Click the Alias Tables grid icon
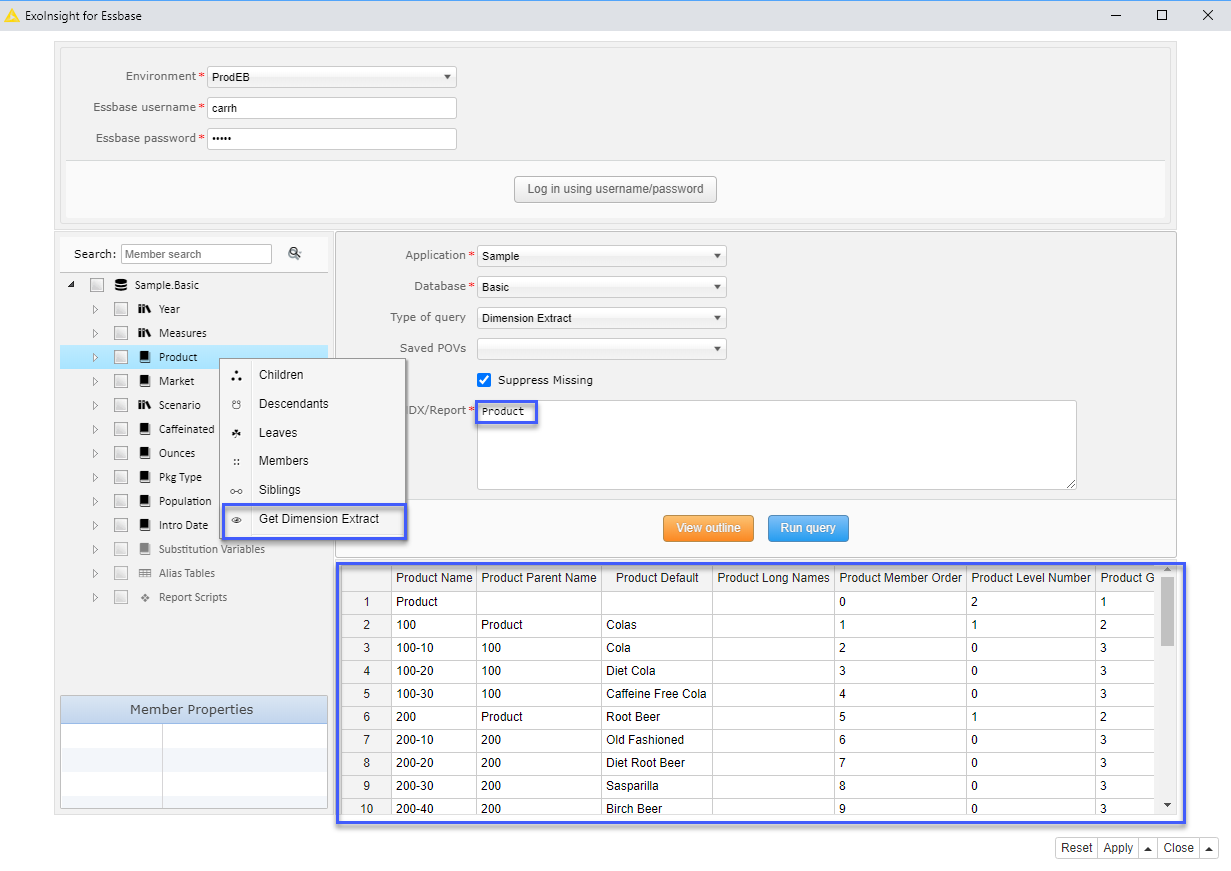Screen dimensions: 1231x871 [x=145, y=573]
